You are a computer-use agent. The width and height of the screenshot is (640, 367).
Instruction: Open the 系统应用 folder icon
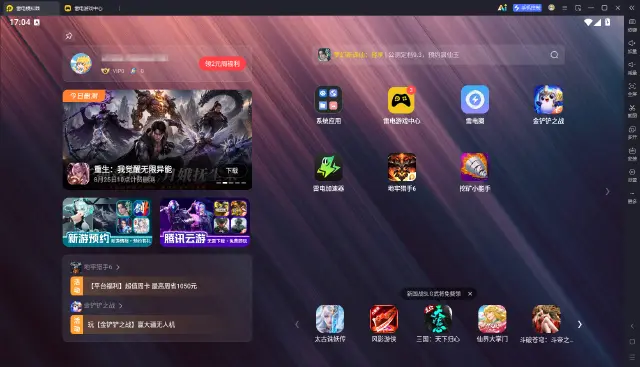click(328, 99)
